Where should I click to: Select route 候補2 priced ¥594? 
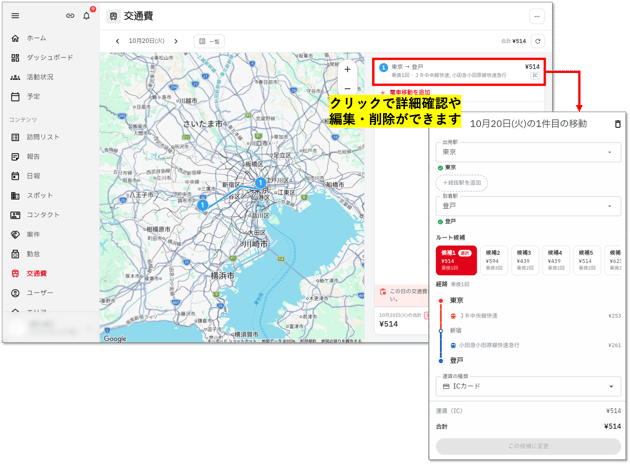point(494,260)
